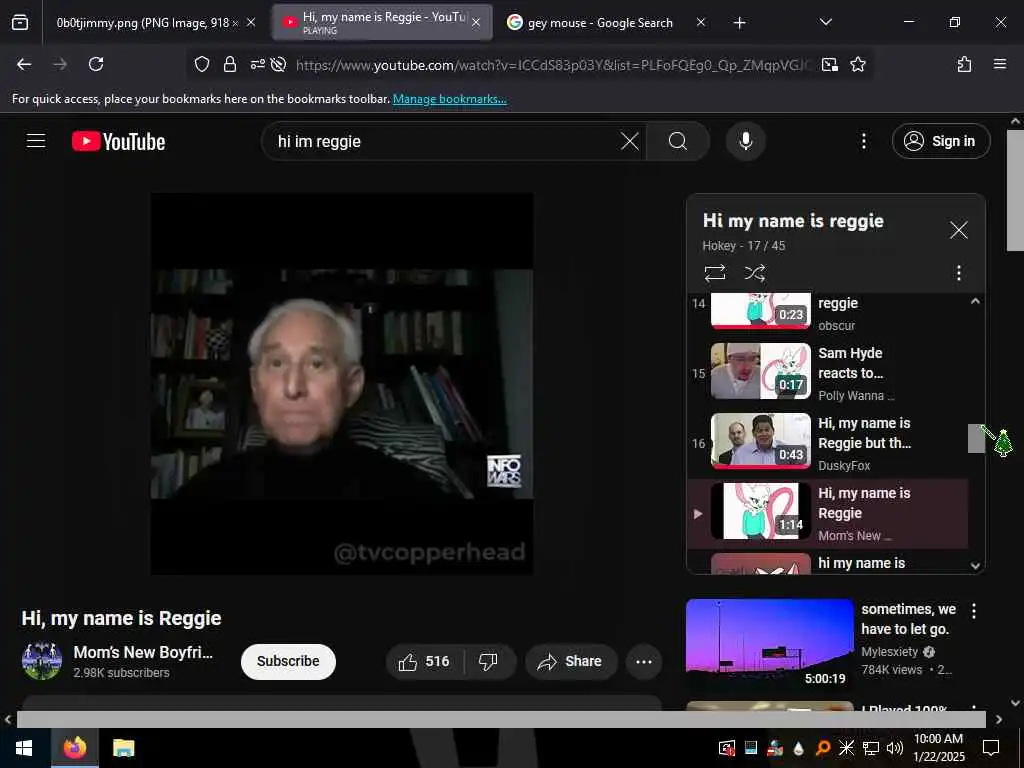Screen dimensions: 1024x768
Task: Close the playlist panel
Action: 958,230
